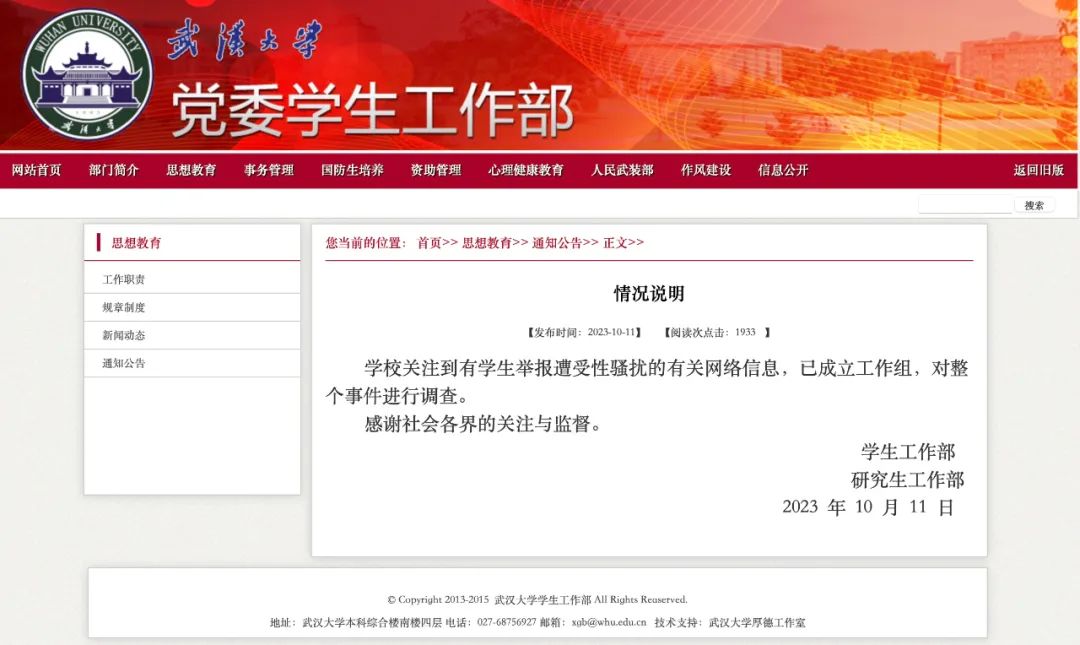Open the 思想教育 navigation menu
Screen dimensions: 1080x645
click(191, 170)
